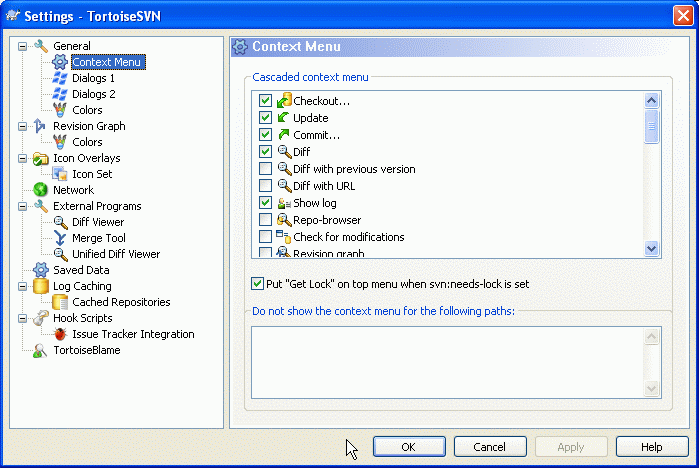
Task: Collapse the External Programs tree node
Action: pos(22,206)
